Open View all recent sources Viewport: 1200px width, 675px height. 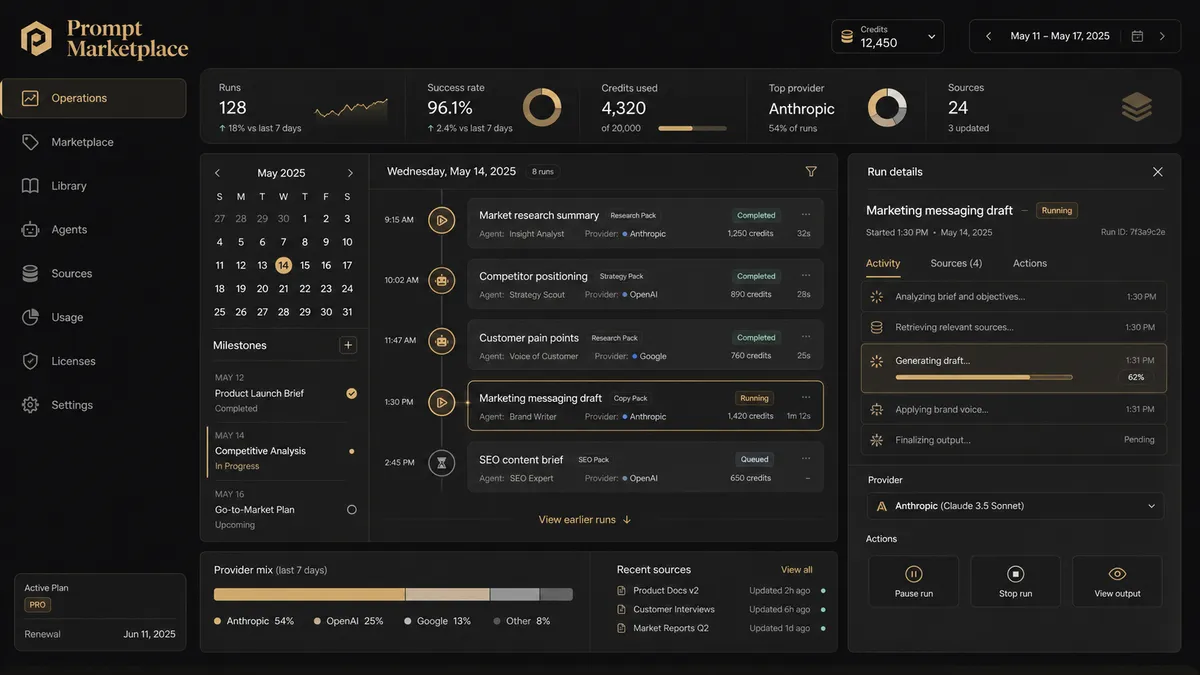click(797, 570)
